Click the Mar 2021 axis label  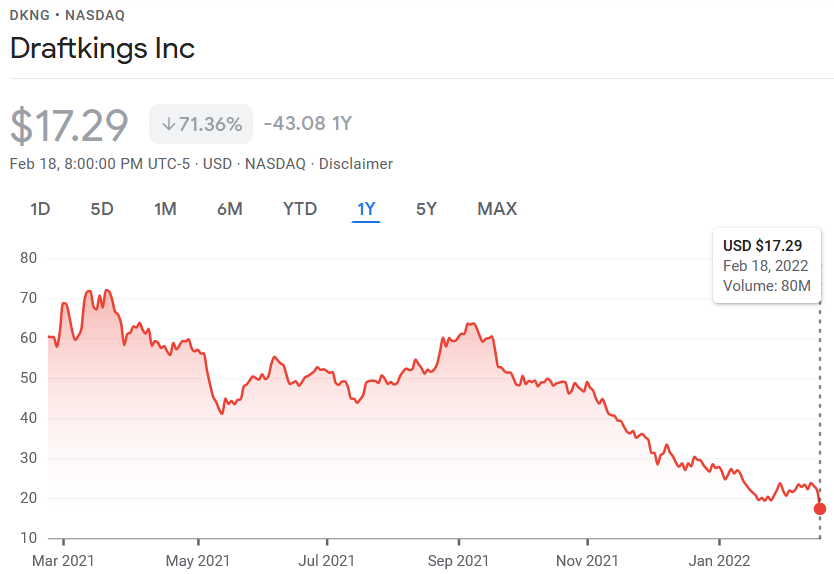[64, 560]
